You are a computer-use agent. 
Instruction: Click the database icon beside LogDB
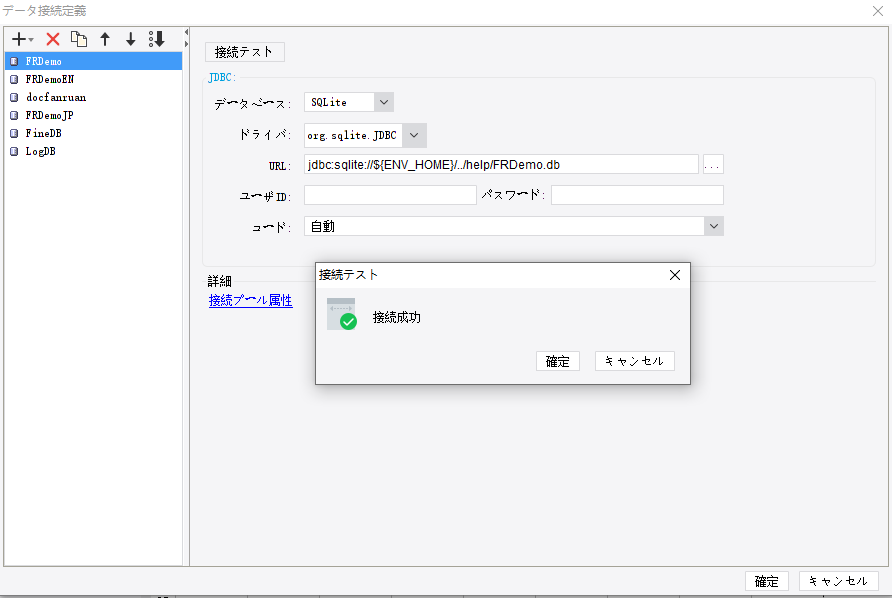click(x=14, y=151)
